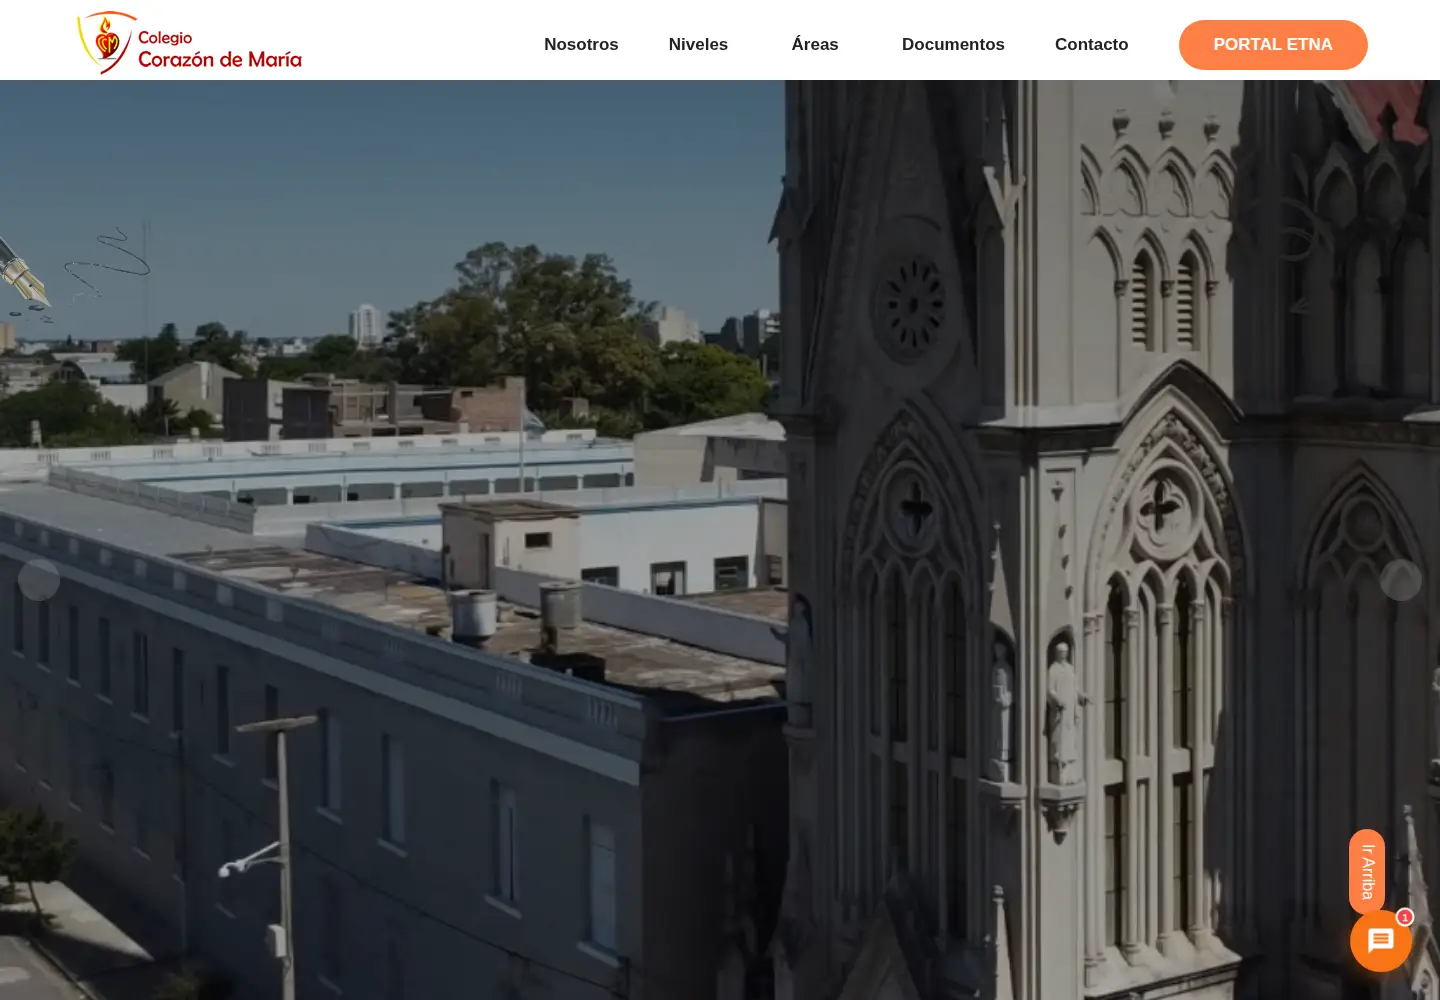The image size is (1440, 1000).
Task: Open the Niveles menu
Action: point(698,44)
